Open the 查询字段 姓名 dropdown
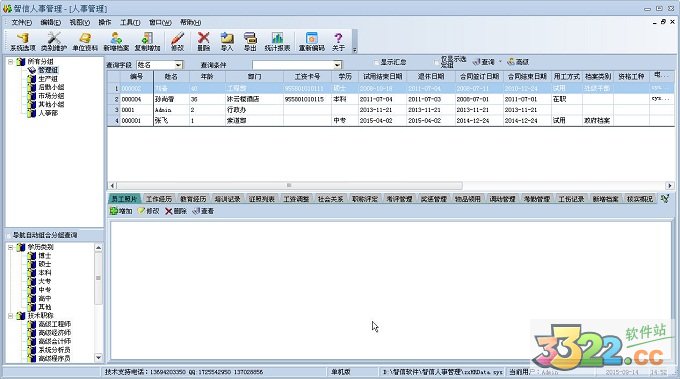 [x=178, y=65]
